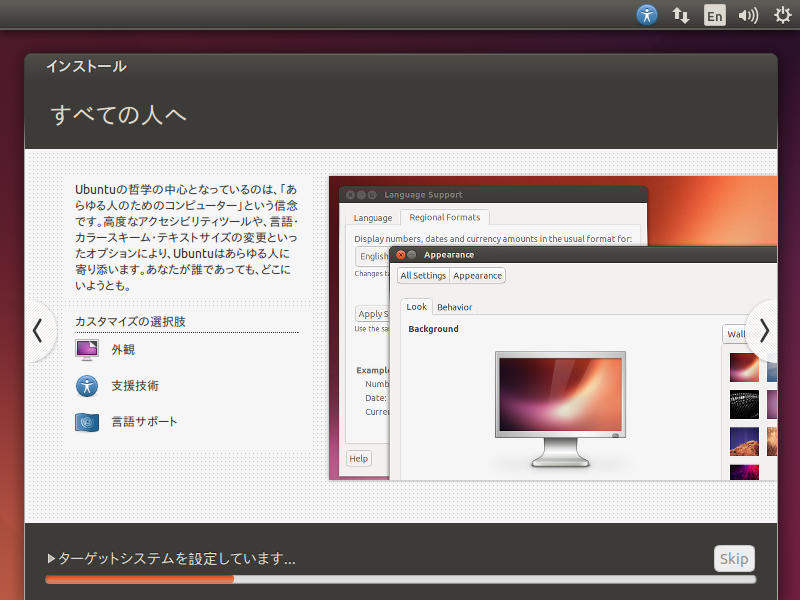Viewport: 800px width, 600px height.
Task: Expand the installation details triangle
Action: (51, 558)
